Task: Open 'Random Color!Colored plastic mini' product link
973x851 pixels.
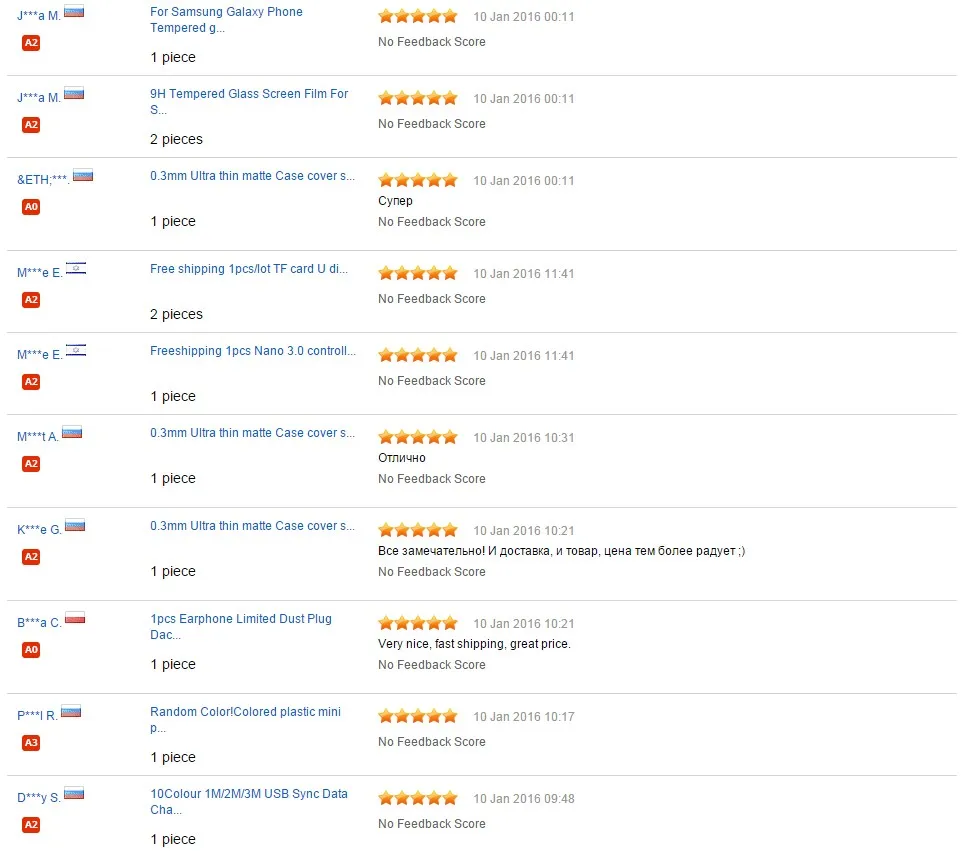Action: 245,719
